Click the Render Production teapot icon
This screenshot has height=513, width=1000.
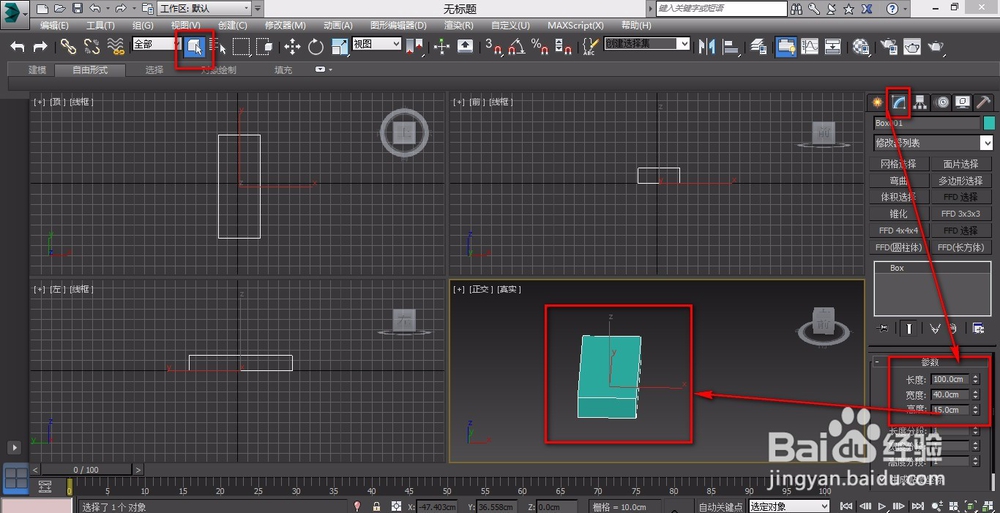(x=936, y=47)
